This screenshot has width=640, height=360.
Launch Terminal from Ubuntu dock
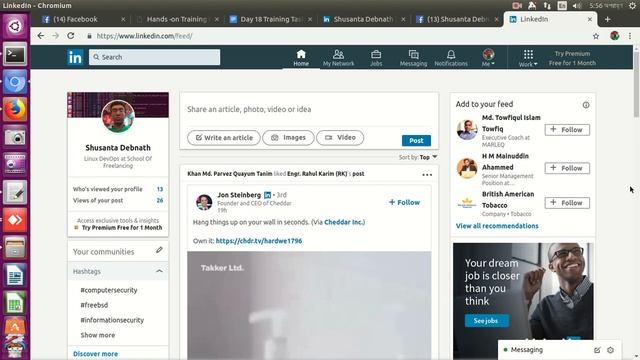coord(15,55)
